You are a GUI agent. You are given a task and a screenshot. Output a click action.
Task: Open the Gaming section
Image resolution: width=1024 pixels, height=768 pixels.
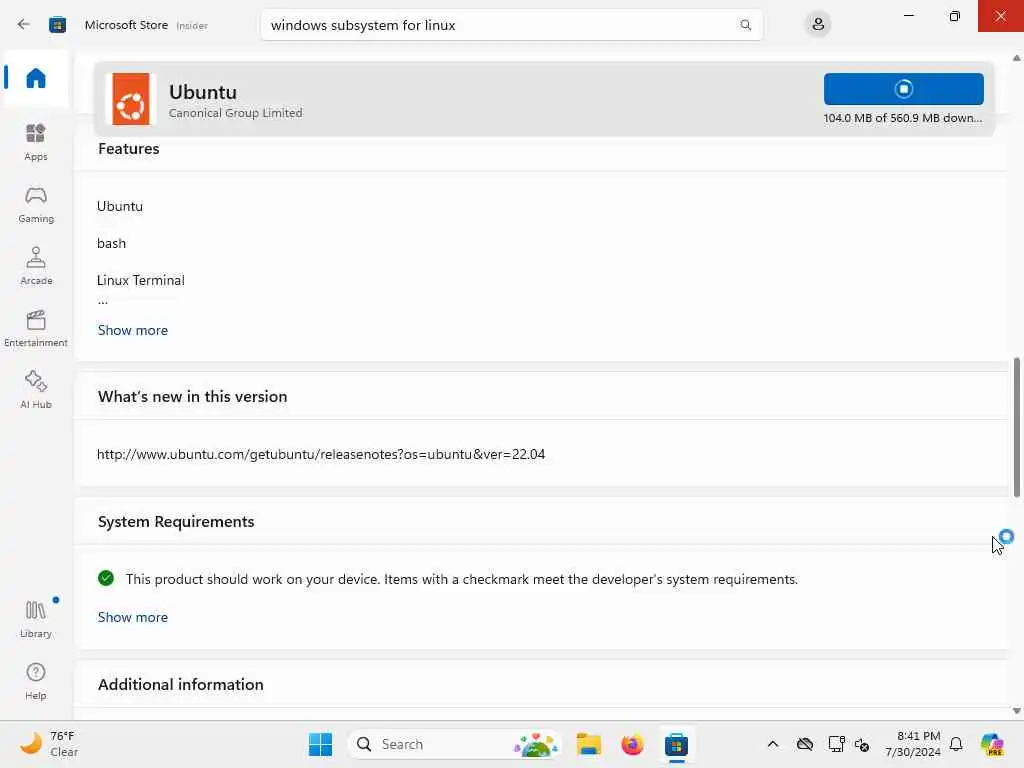tap(36, 204)
